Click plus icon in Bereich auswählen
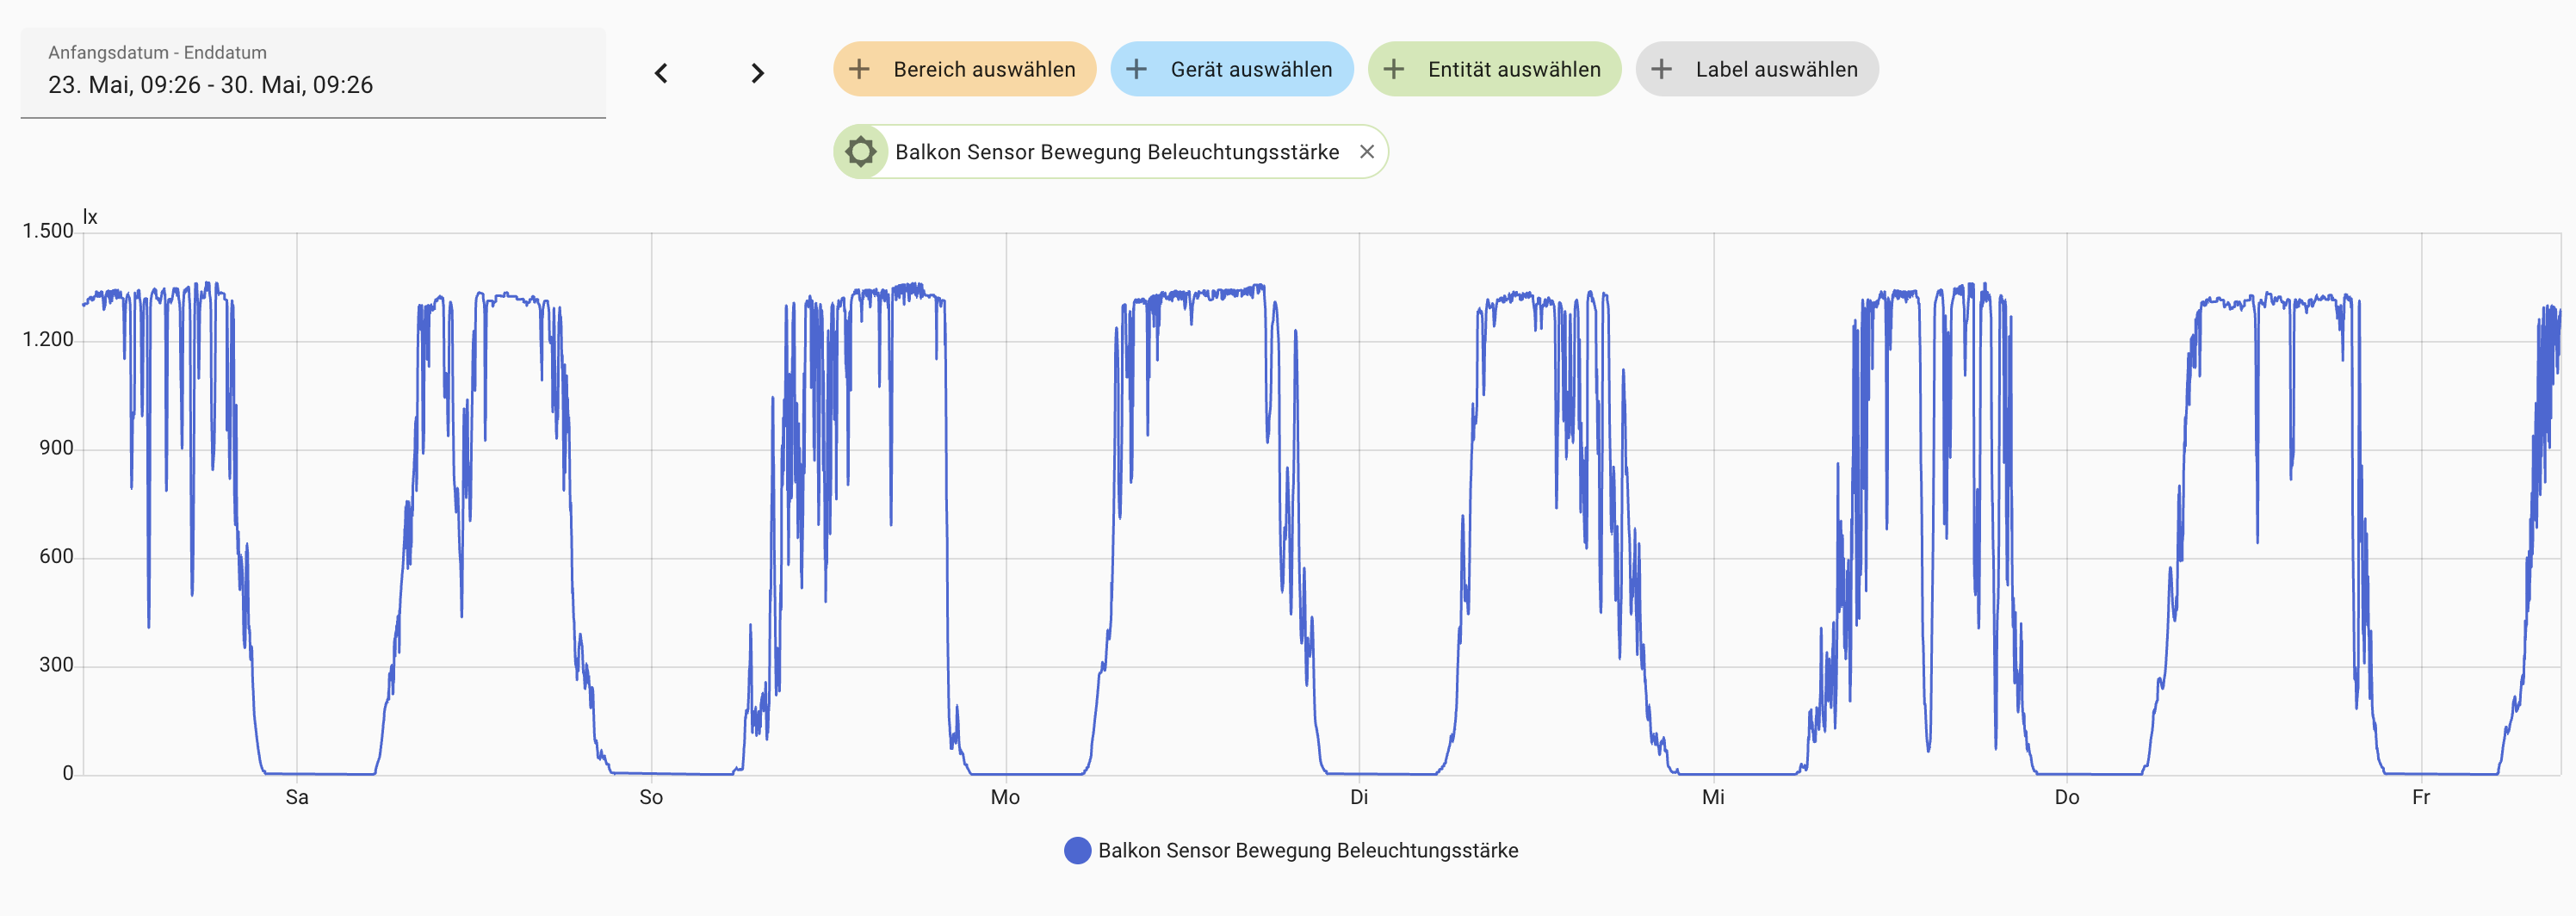This screenshot has height=916, width=2576. click(x=859, y=69)
